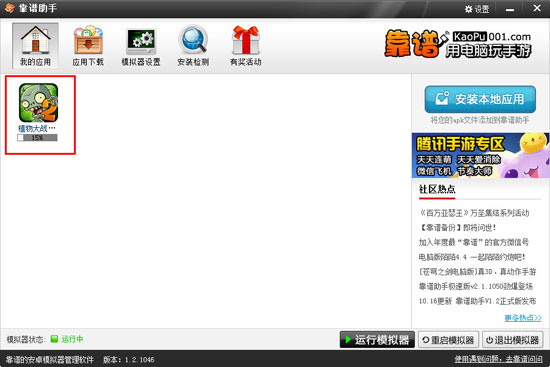Click 重启模拟器 button
550x367 pixels.
448,340
